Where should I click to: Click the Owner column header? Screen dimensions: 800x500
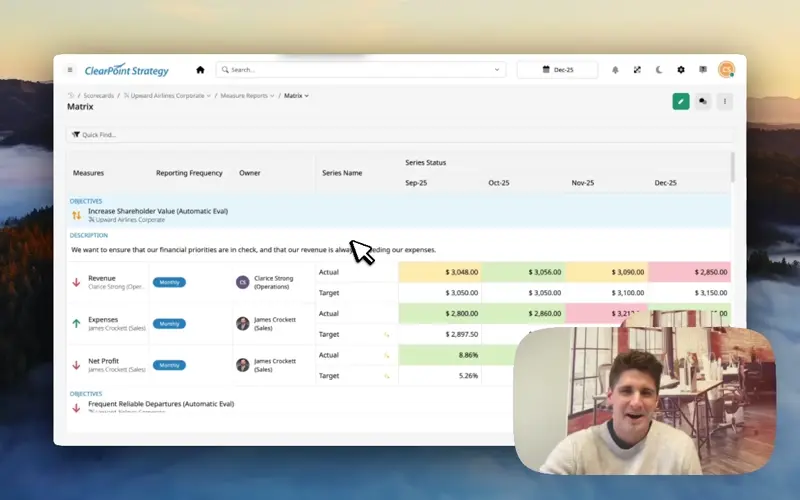(x=249, y=173)
